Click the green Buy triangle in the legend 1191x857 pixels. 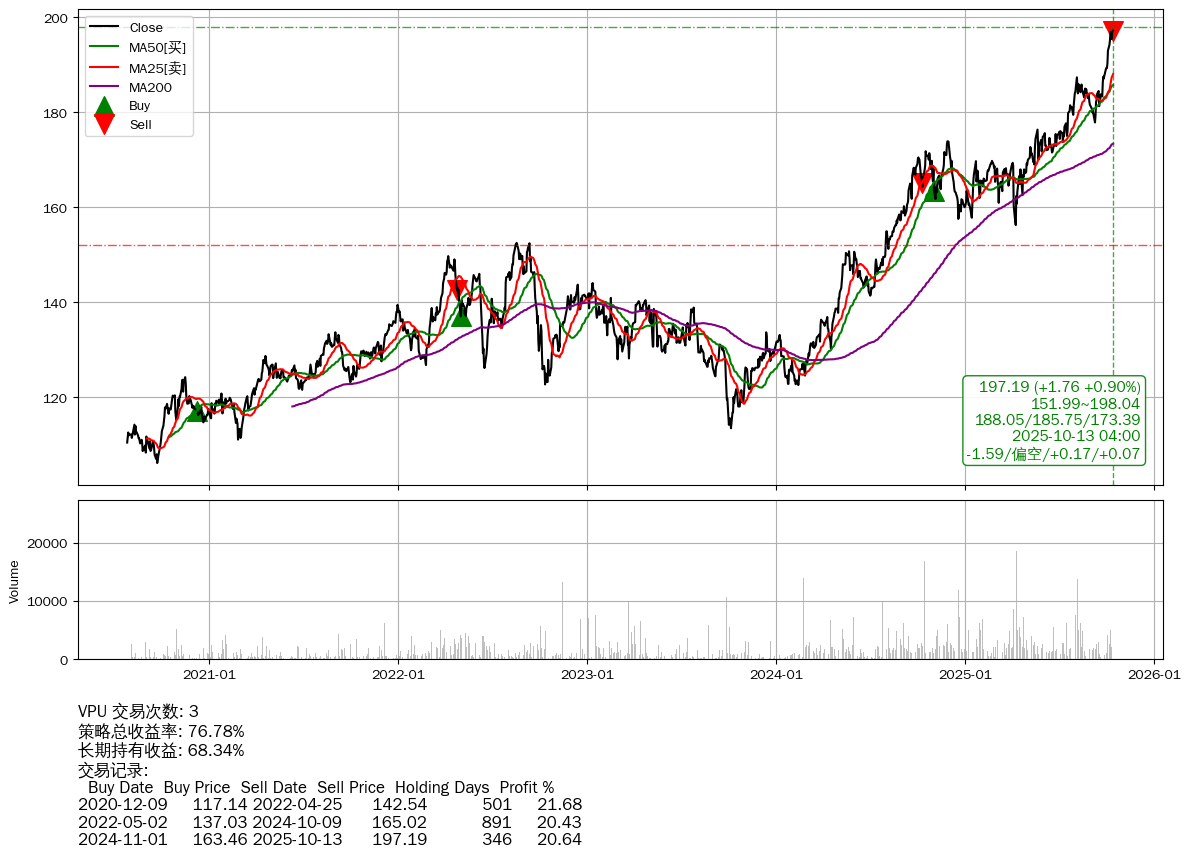104,106
